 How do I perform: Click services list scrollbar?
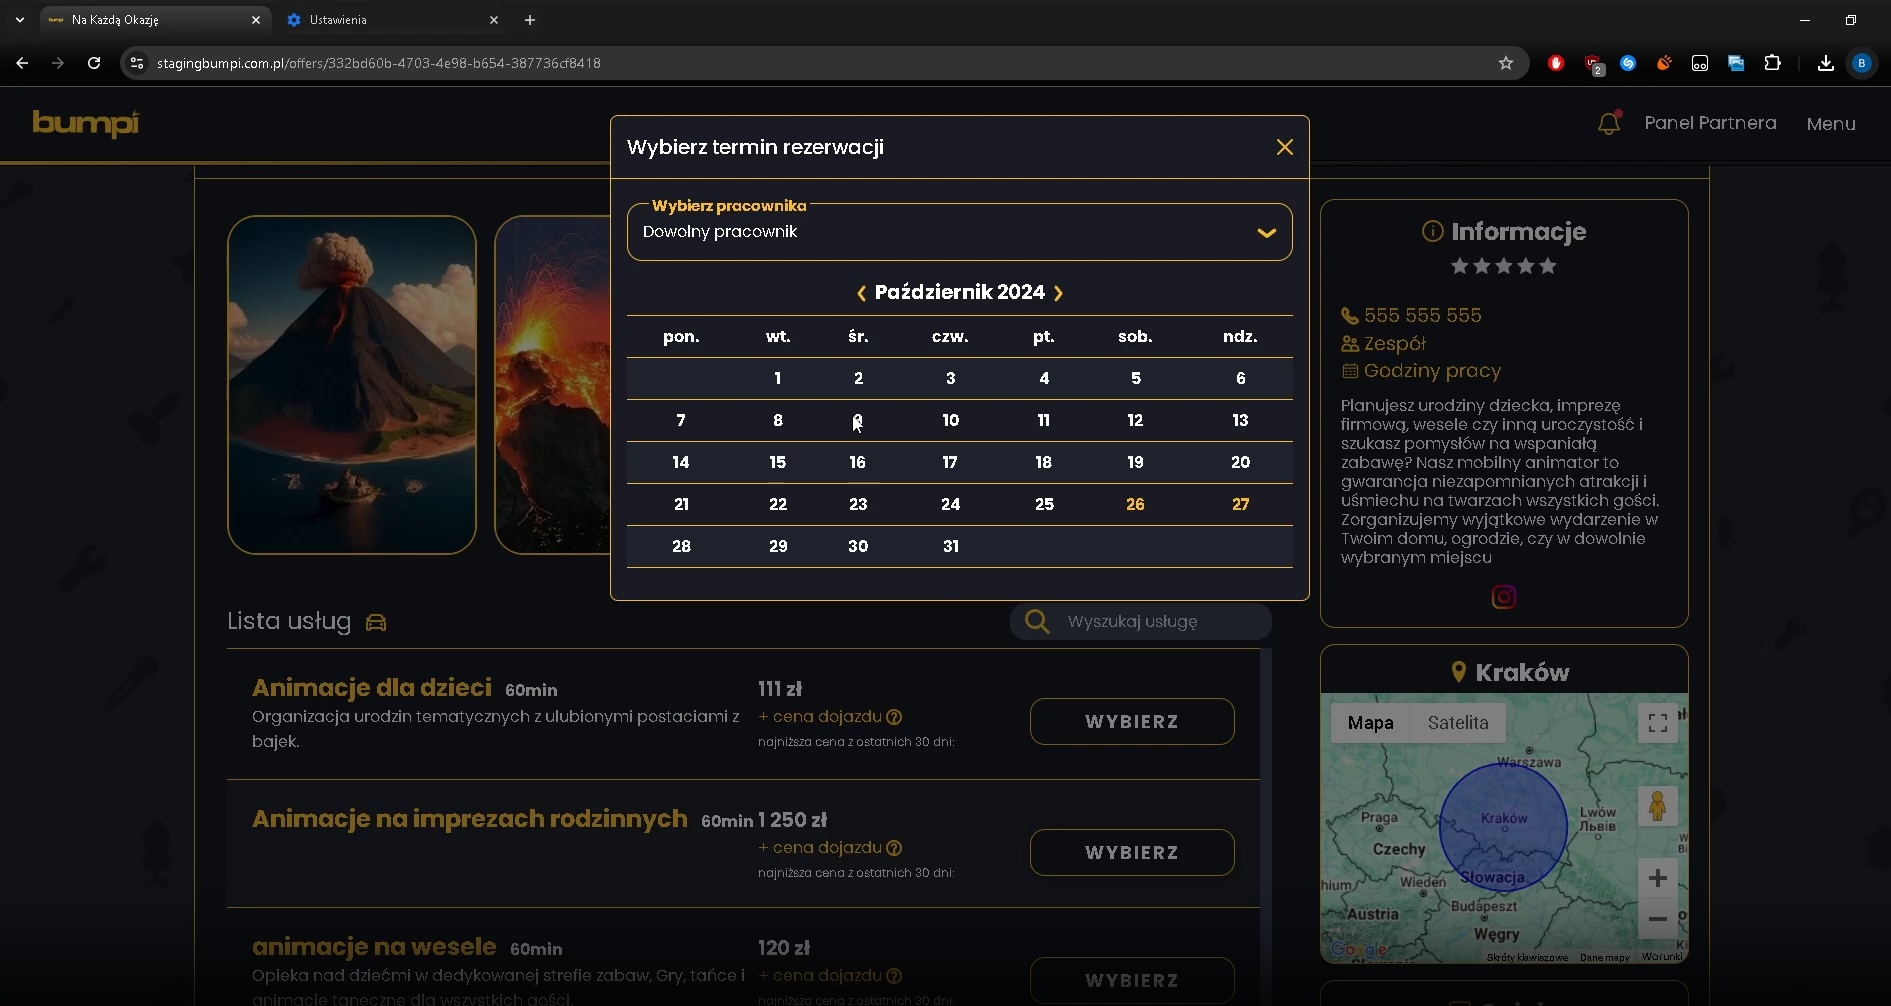point(1266,825)
